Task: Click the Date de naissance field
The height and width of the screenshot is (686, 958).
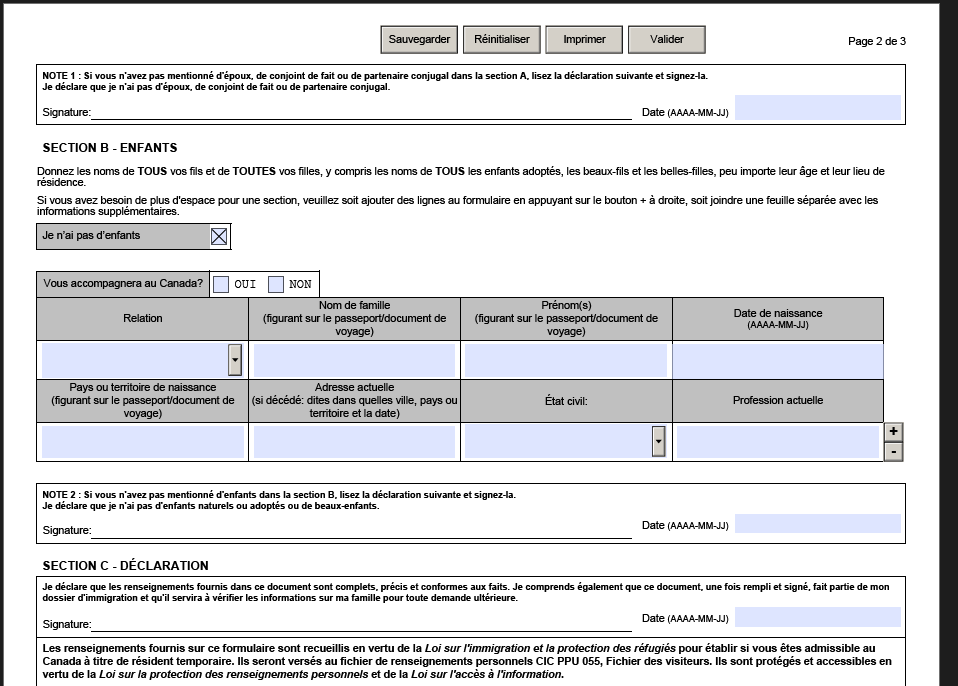Action: (x=777, y=360)
